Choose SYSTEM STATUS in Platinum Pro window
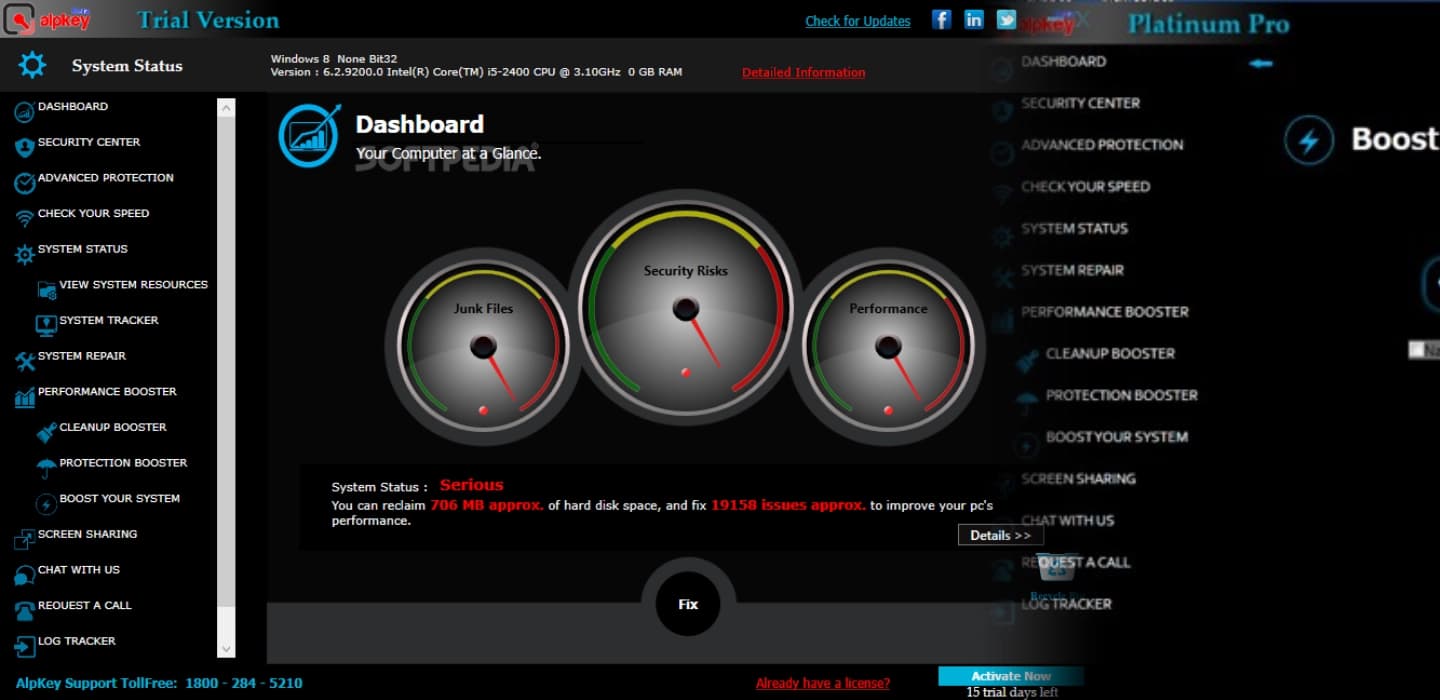 pyautogui.click(x=1075, y=229)
